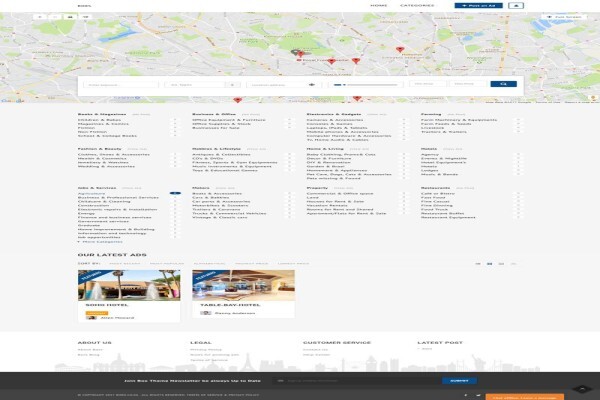Open the Land category under Property

coord(312,198)
